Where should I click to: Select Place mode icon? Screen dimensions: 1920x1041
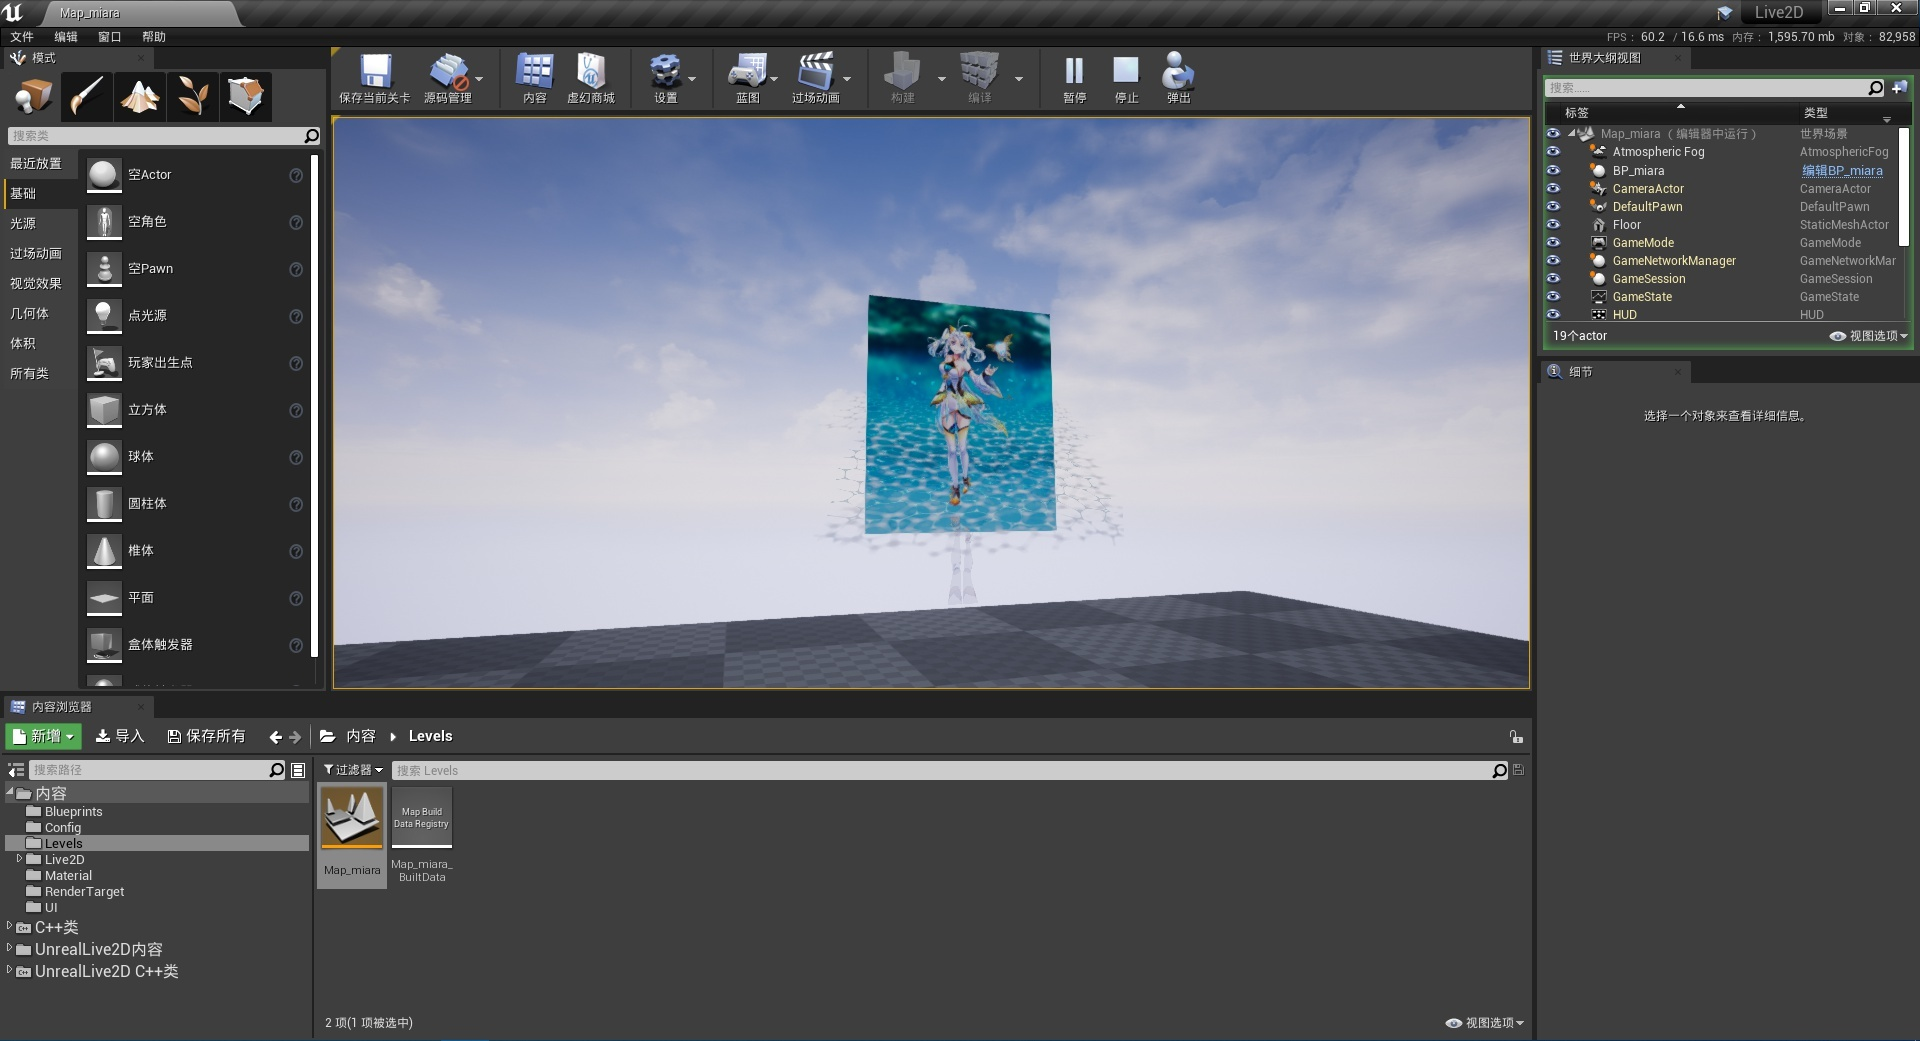[x=34, y=96]
